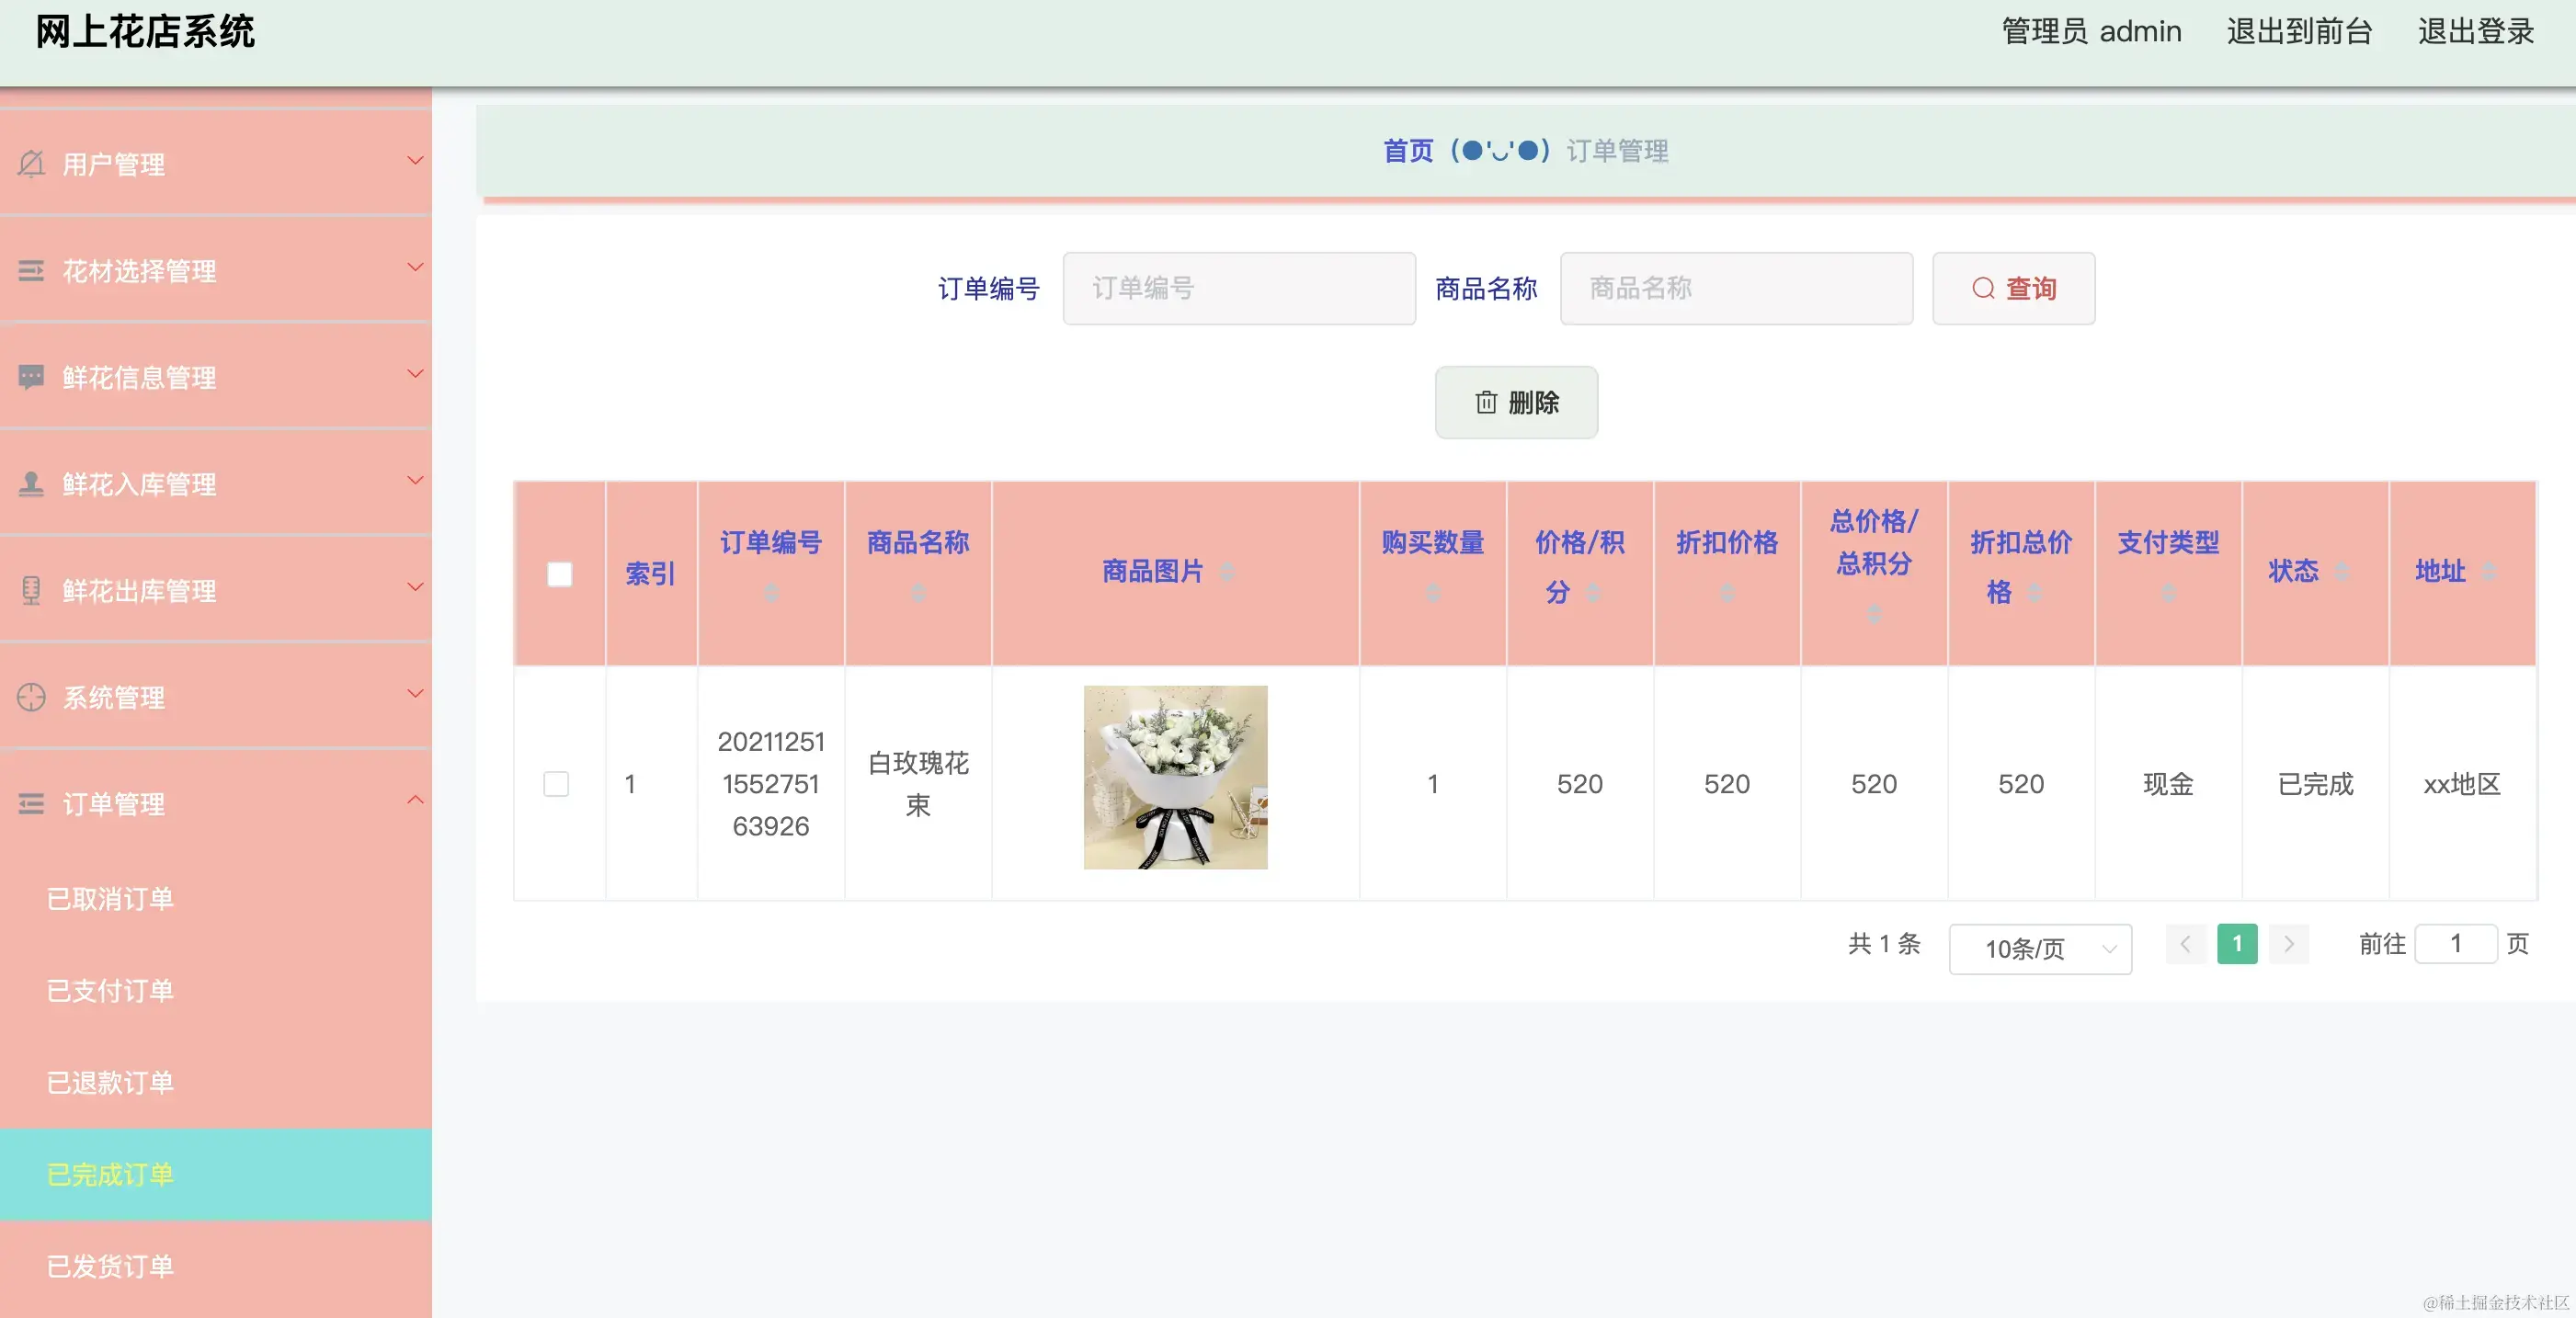Open the 10条/页 page size dropdown
Viewport: 2576px width, 1318px height.
(2040, 948)
